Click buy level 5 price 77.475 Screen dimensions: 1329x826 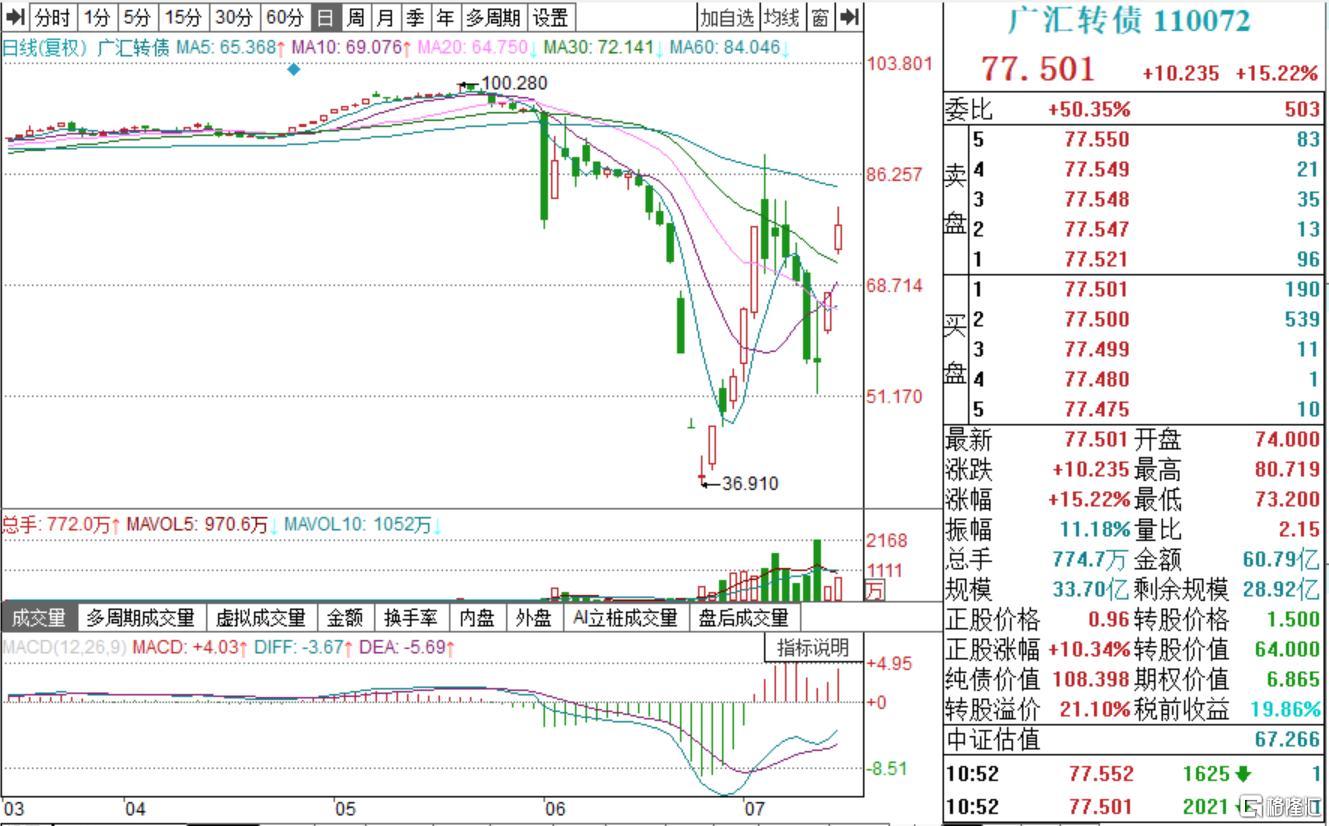click(x=1097, y=409)
